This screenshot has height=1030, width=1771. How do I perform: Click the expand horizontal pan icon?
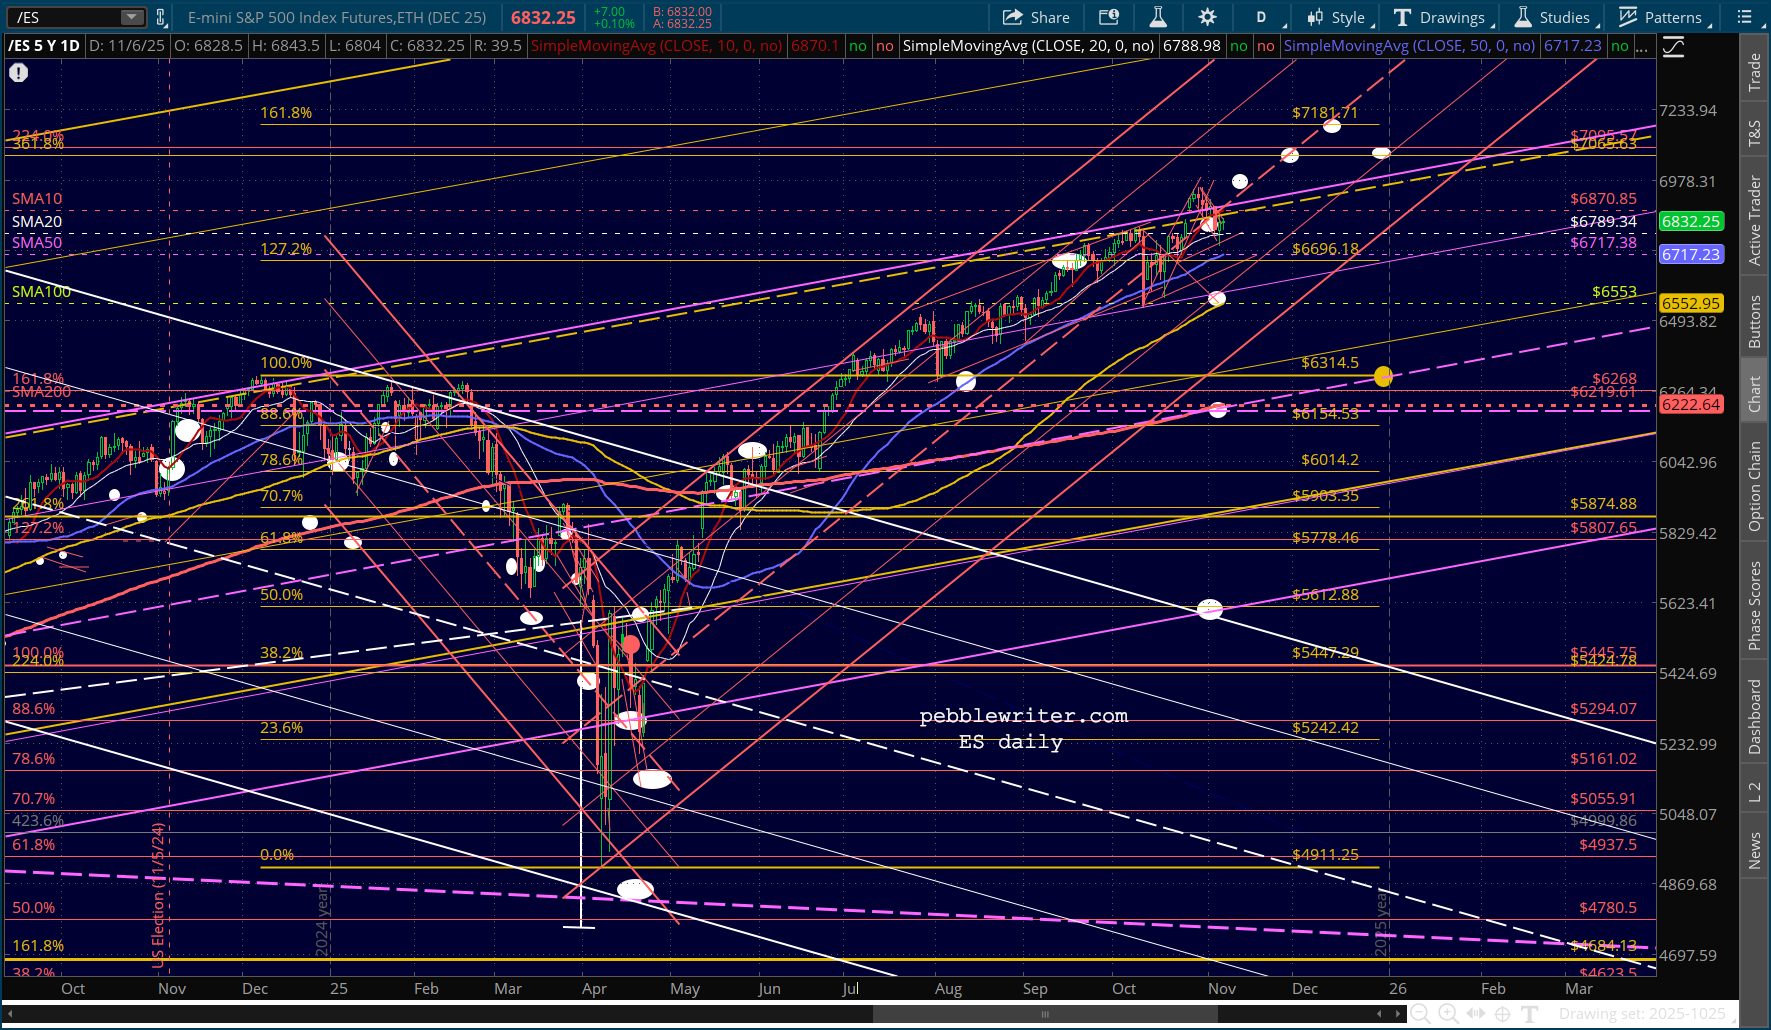click(1475, 1014)
